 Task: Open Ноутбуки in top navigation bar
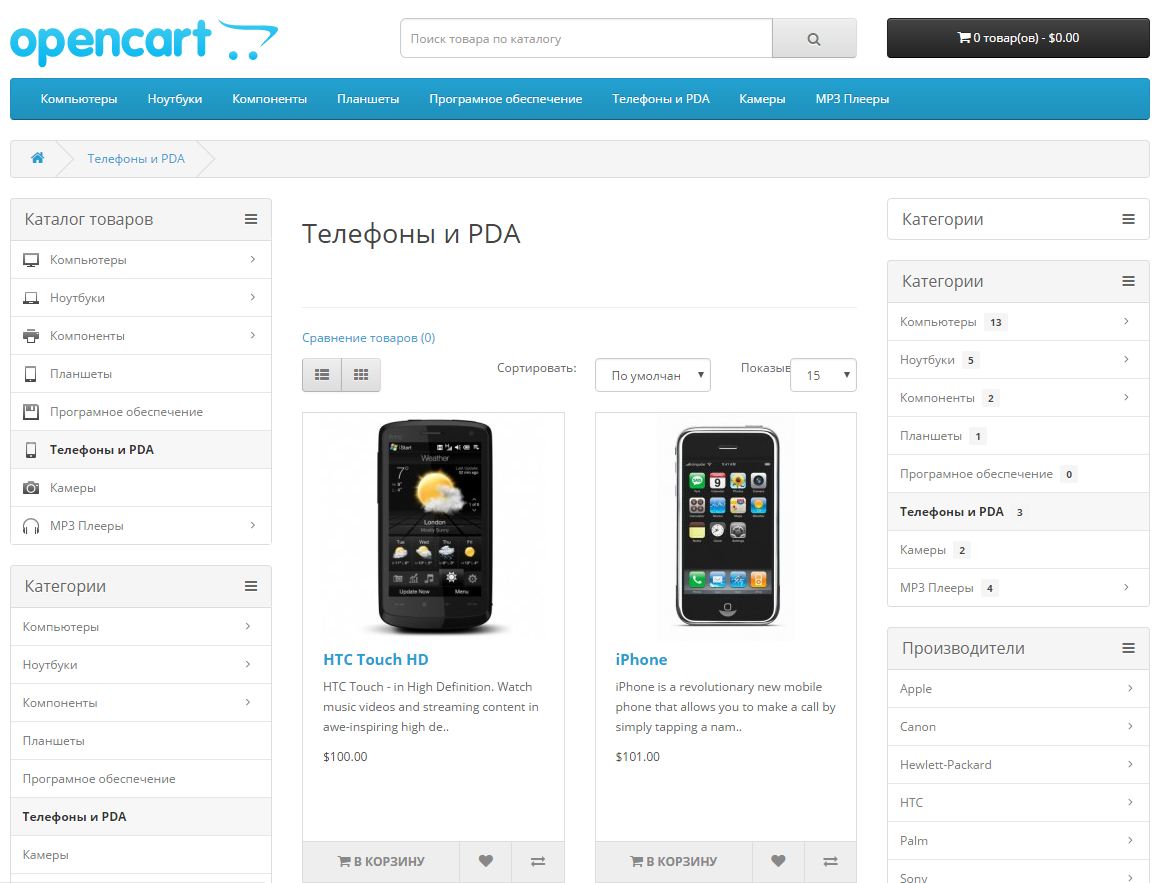(175, 99)
